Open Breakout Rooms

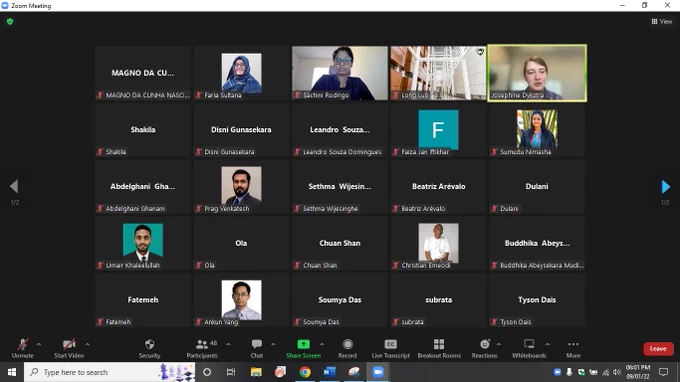tap(439, 348)
